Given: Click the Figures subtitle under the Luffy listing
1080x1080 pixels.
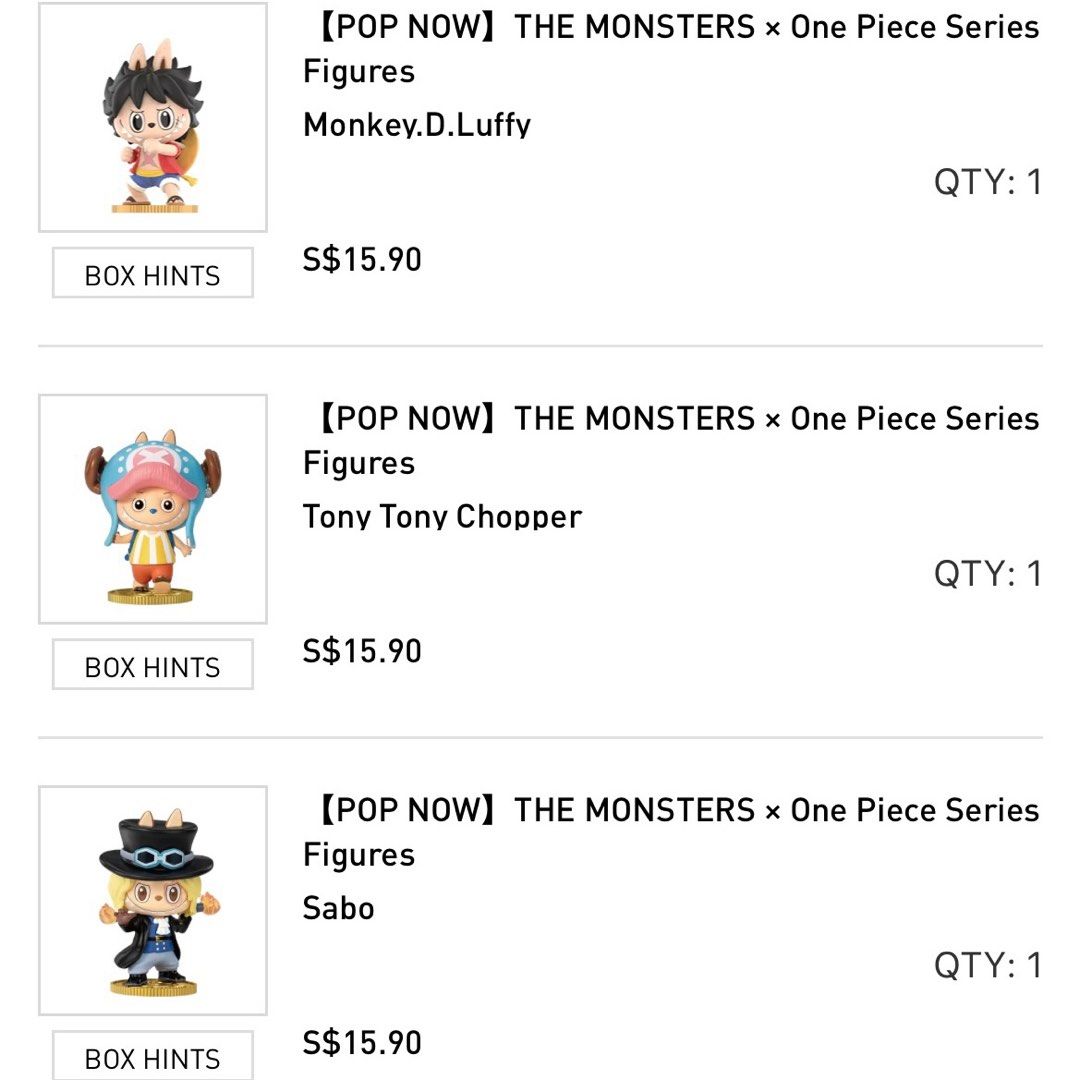Looking at the screenshot, I should click(359, 71).
